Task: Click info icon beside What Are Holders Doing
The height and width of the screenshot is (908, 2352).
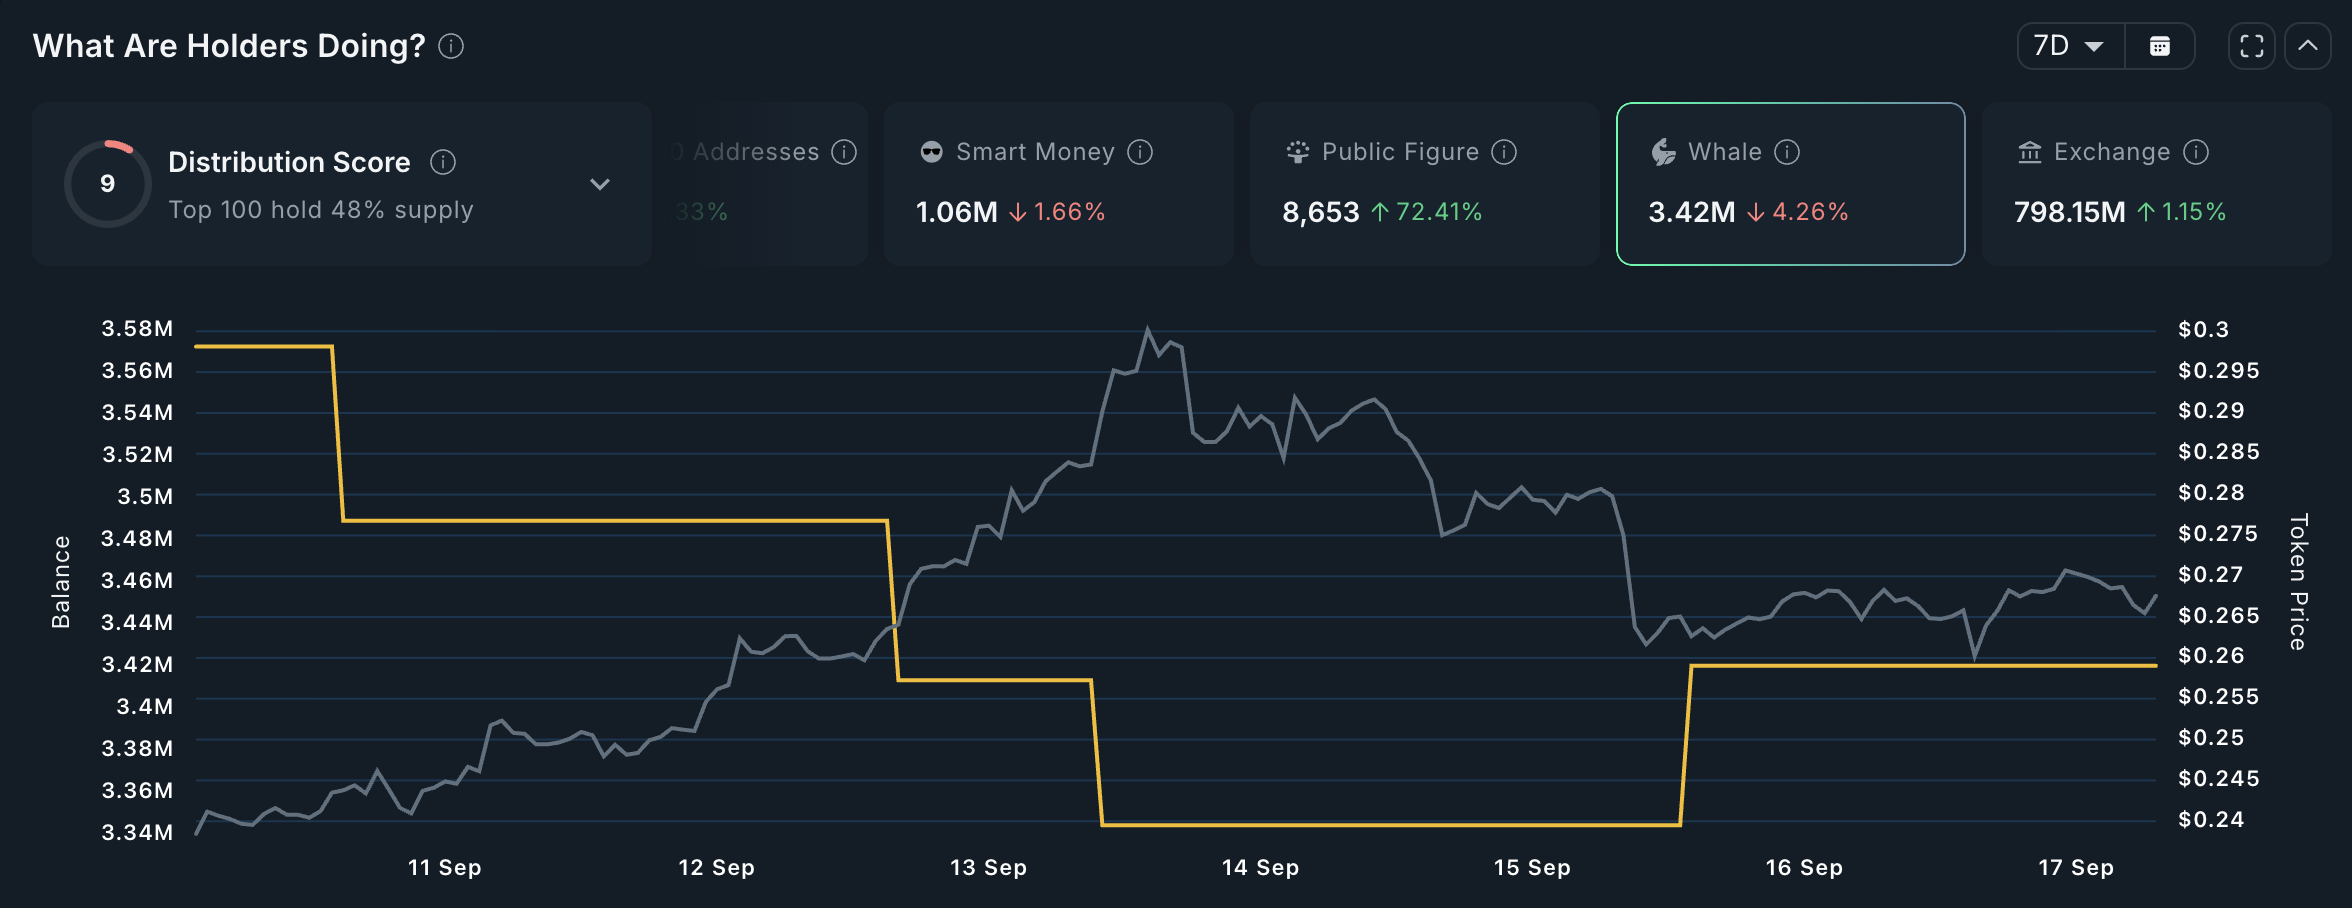Action: coord(451,46)
